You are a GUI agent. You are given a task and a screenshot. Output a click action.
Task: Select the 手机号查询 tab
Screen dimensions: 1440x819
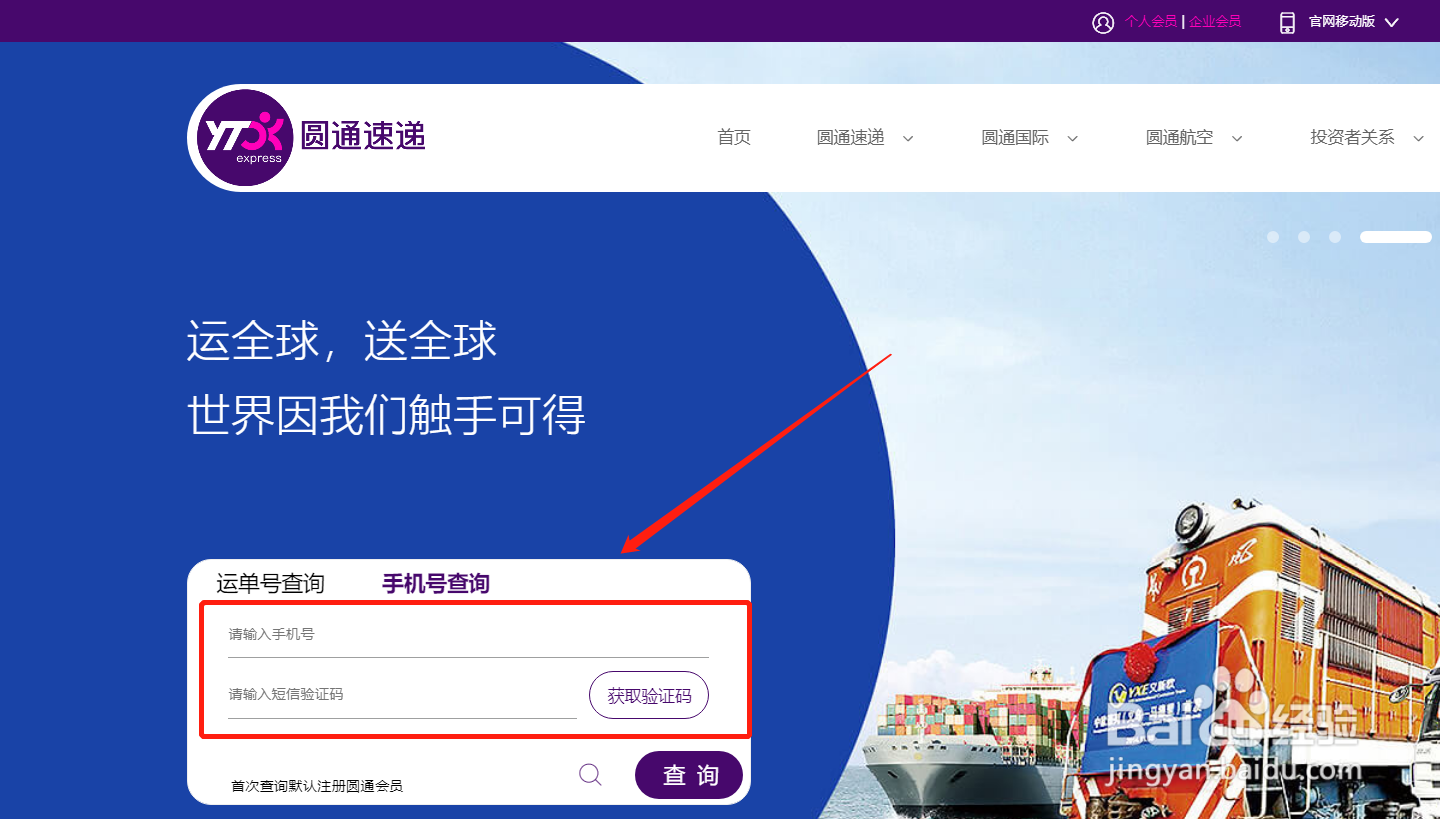436,583
